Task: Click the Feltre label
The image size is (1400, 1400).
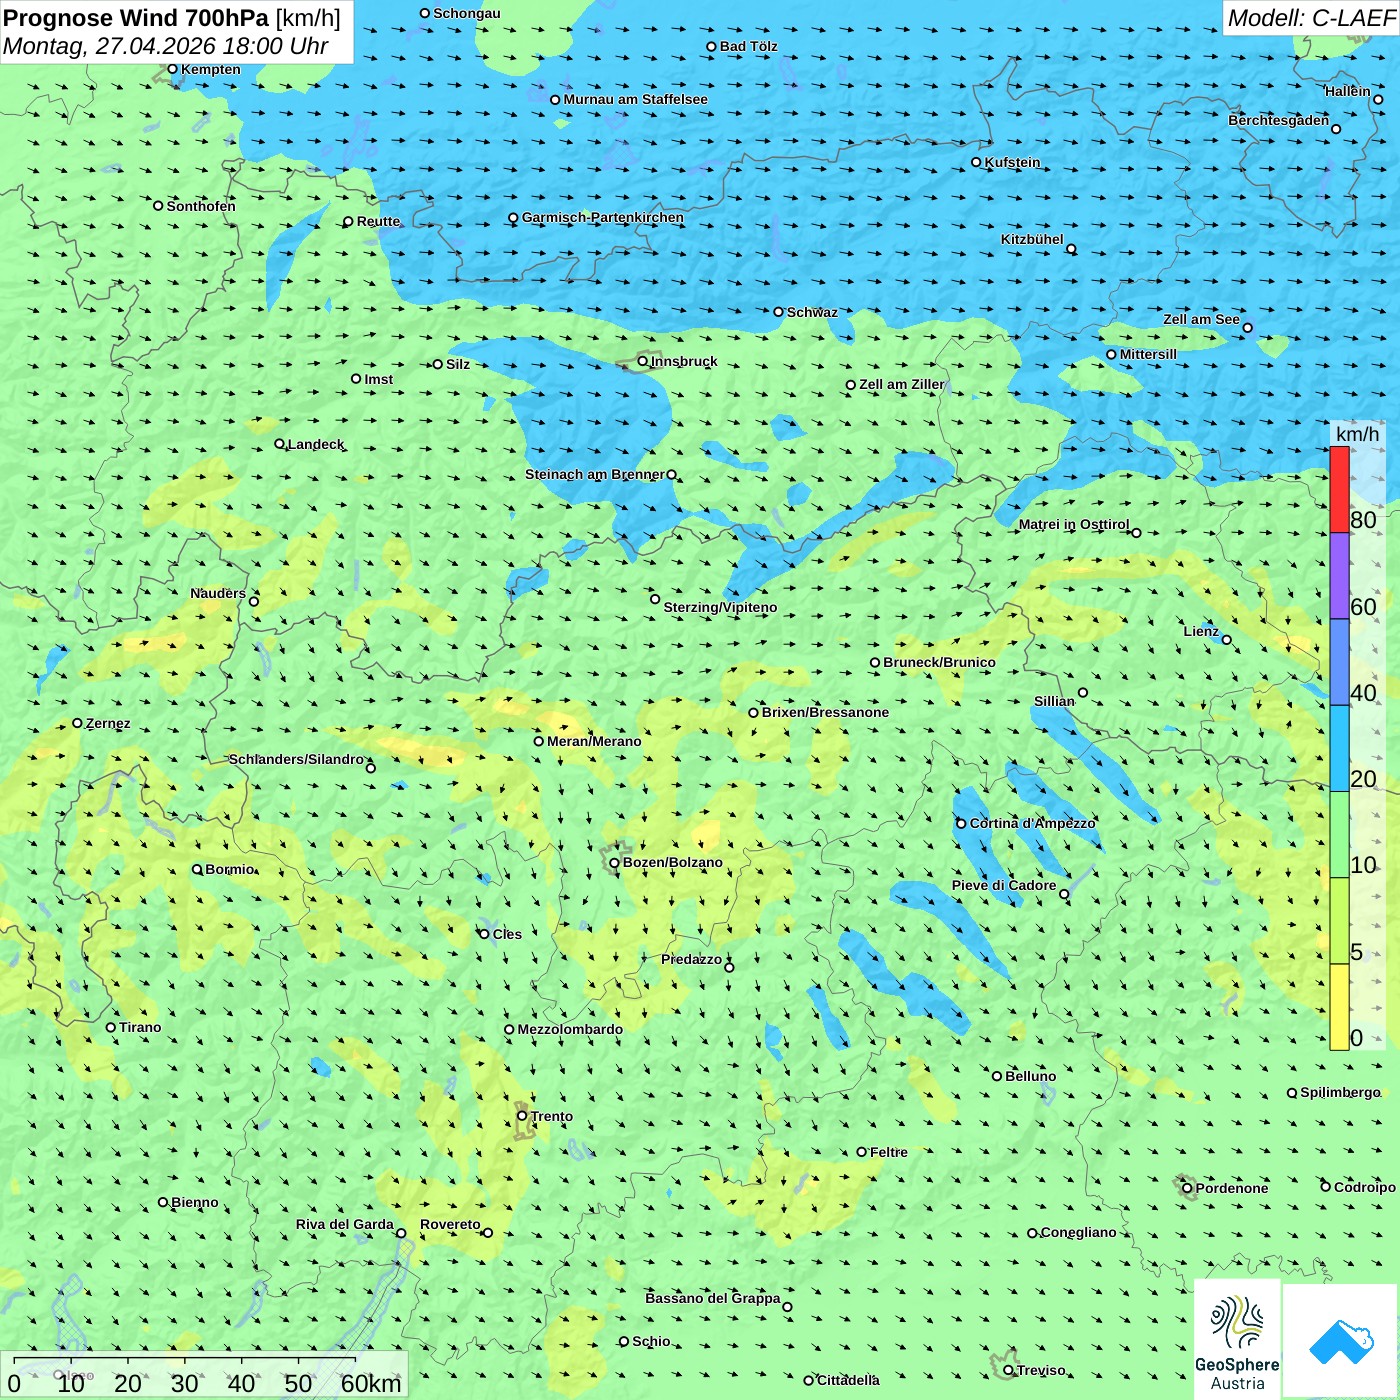Action: 888,1152
